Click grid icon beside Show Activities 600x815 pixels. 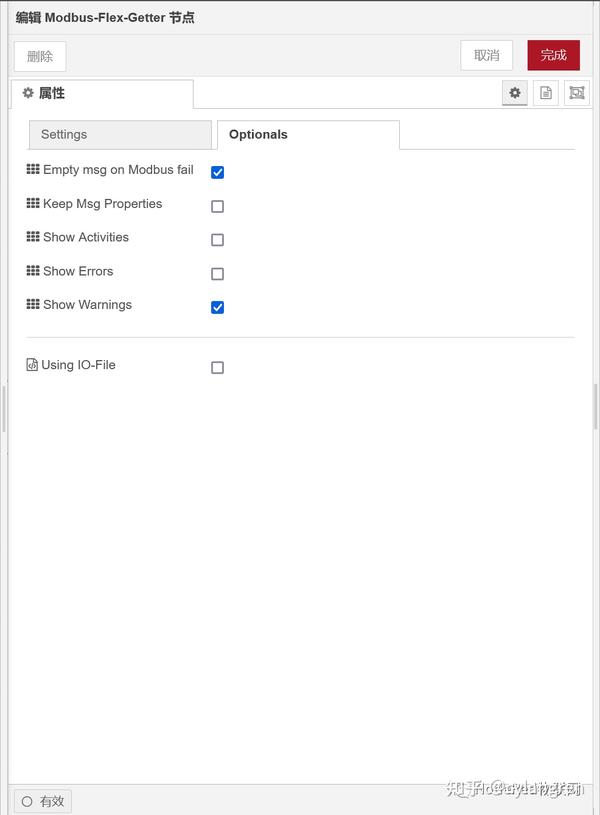pos(31,237)
